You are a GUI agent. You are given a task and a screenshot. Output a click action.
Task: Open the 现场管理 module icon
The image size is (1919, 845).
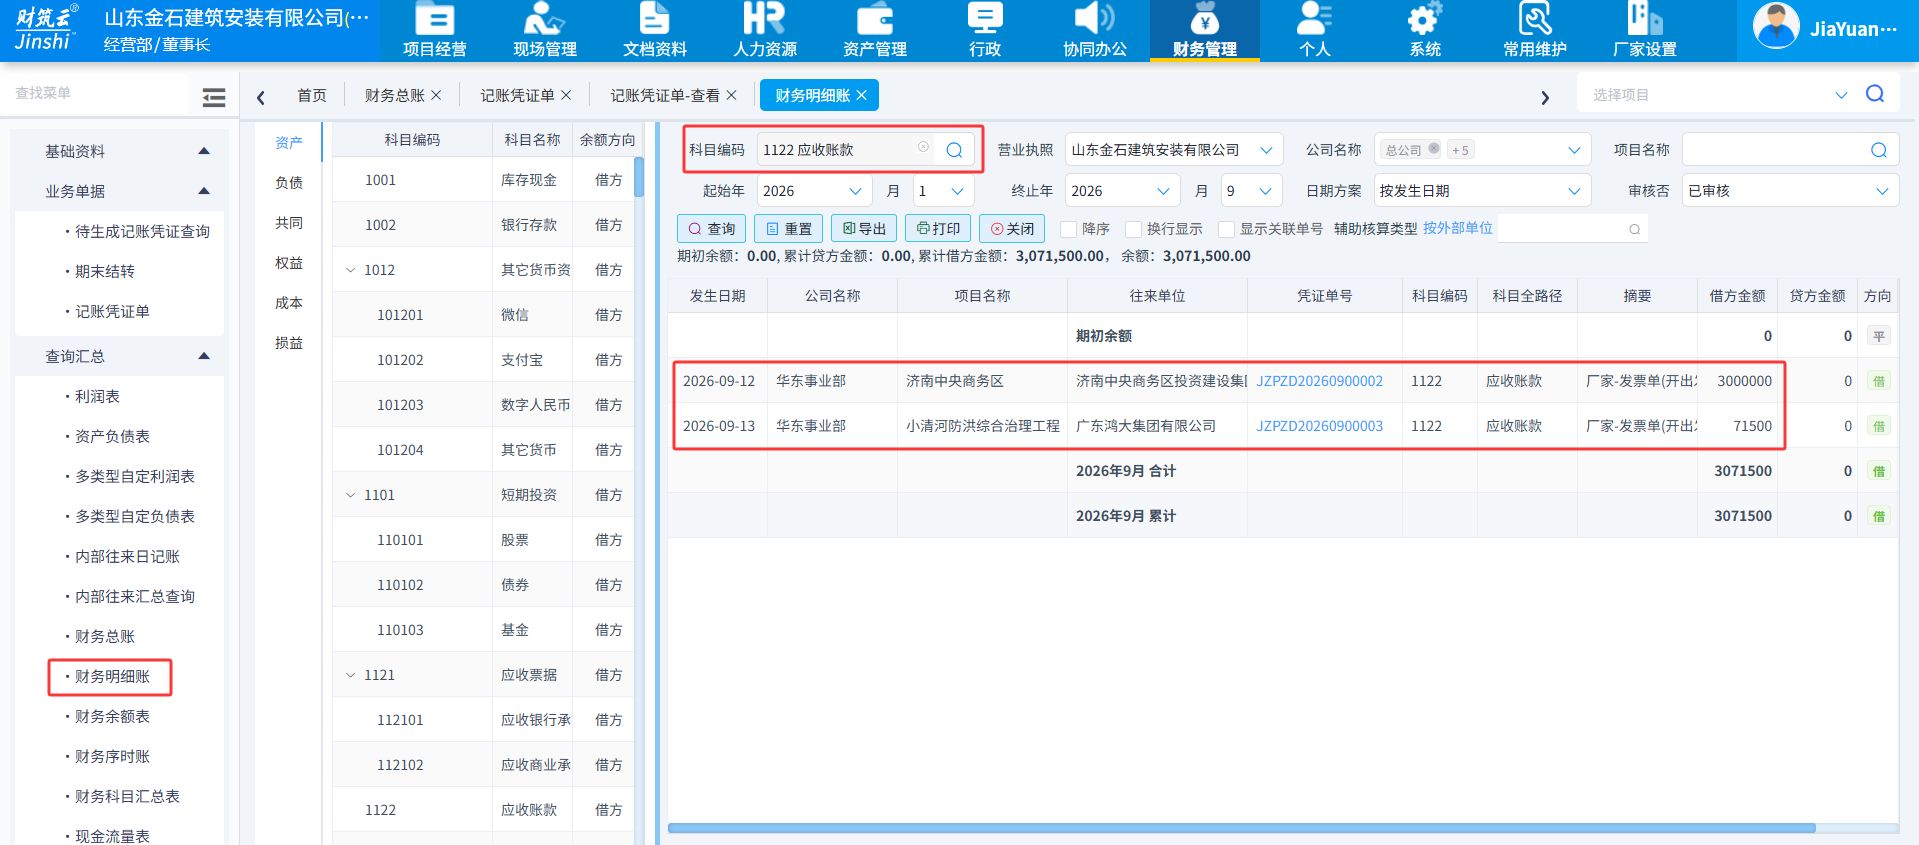pyautogui.click(x=544, y=30)
